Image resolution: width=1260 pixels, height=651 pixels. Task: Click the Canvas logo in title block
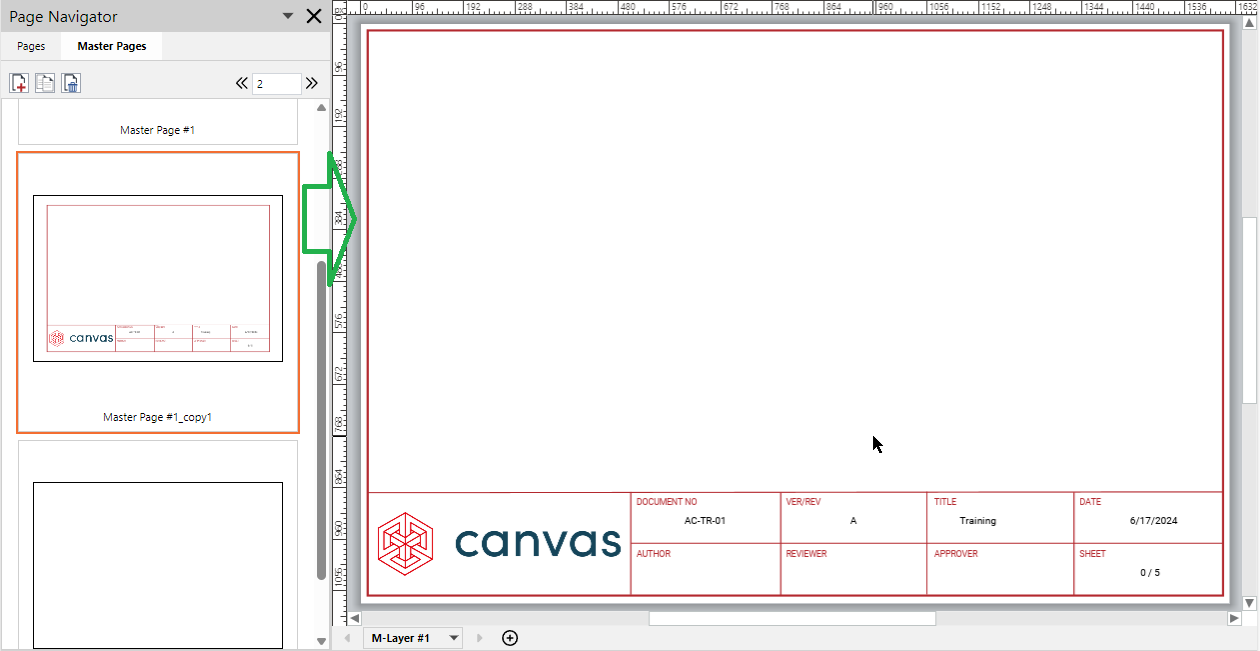499,543
